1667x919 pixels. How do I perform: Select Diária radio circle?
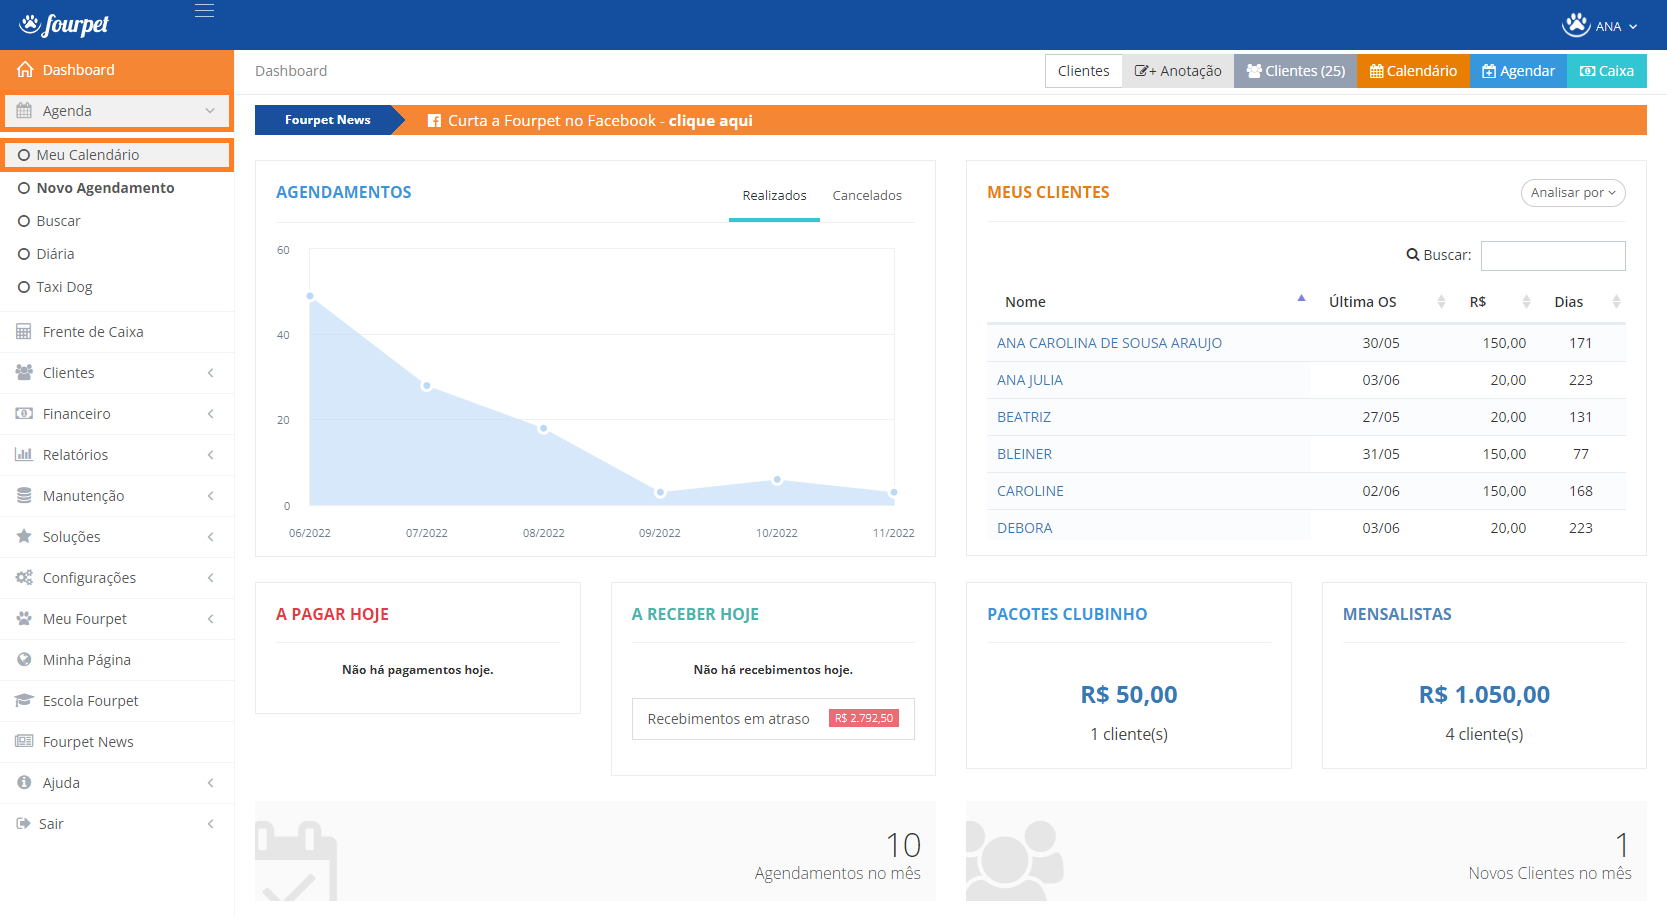pos(24,254)
